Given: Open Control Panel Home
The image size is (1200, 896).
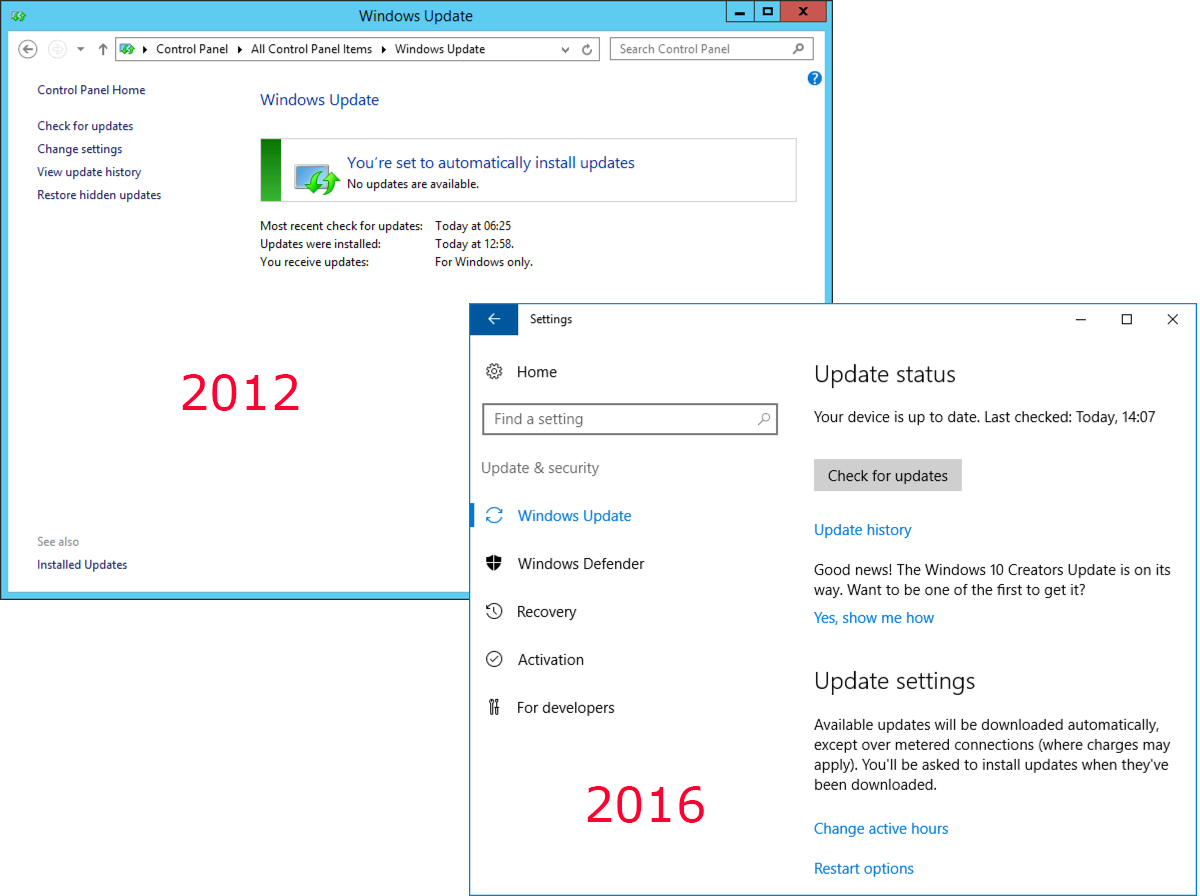Looking at the screenshot, I should point(91,90).
